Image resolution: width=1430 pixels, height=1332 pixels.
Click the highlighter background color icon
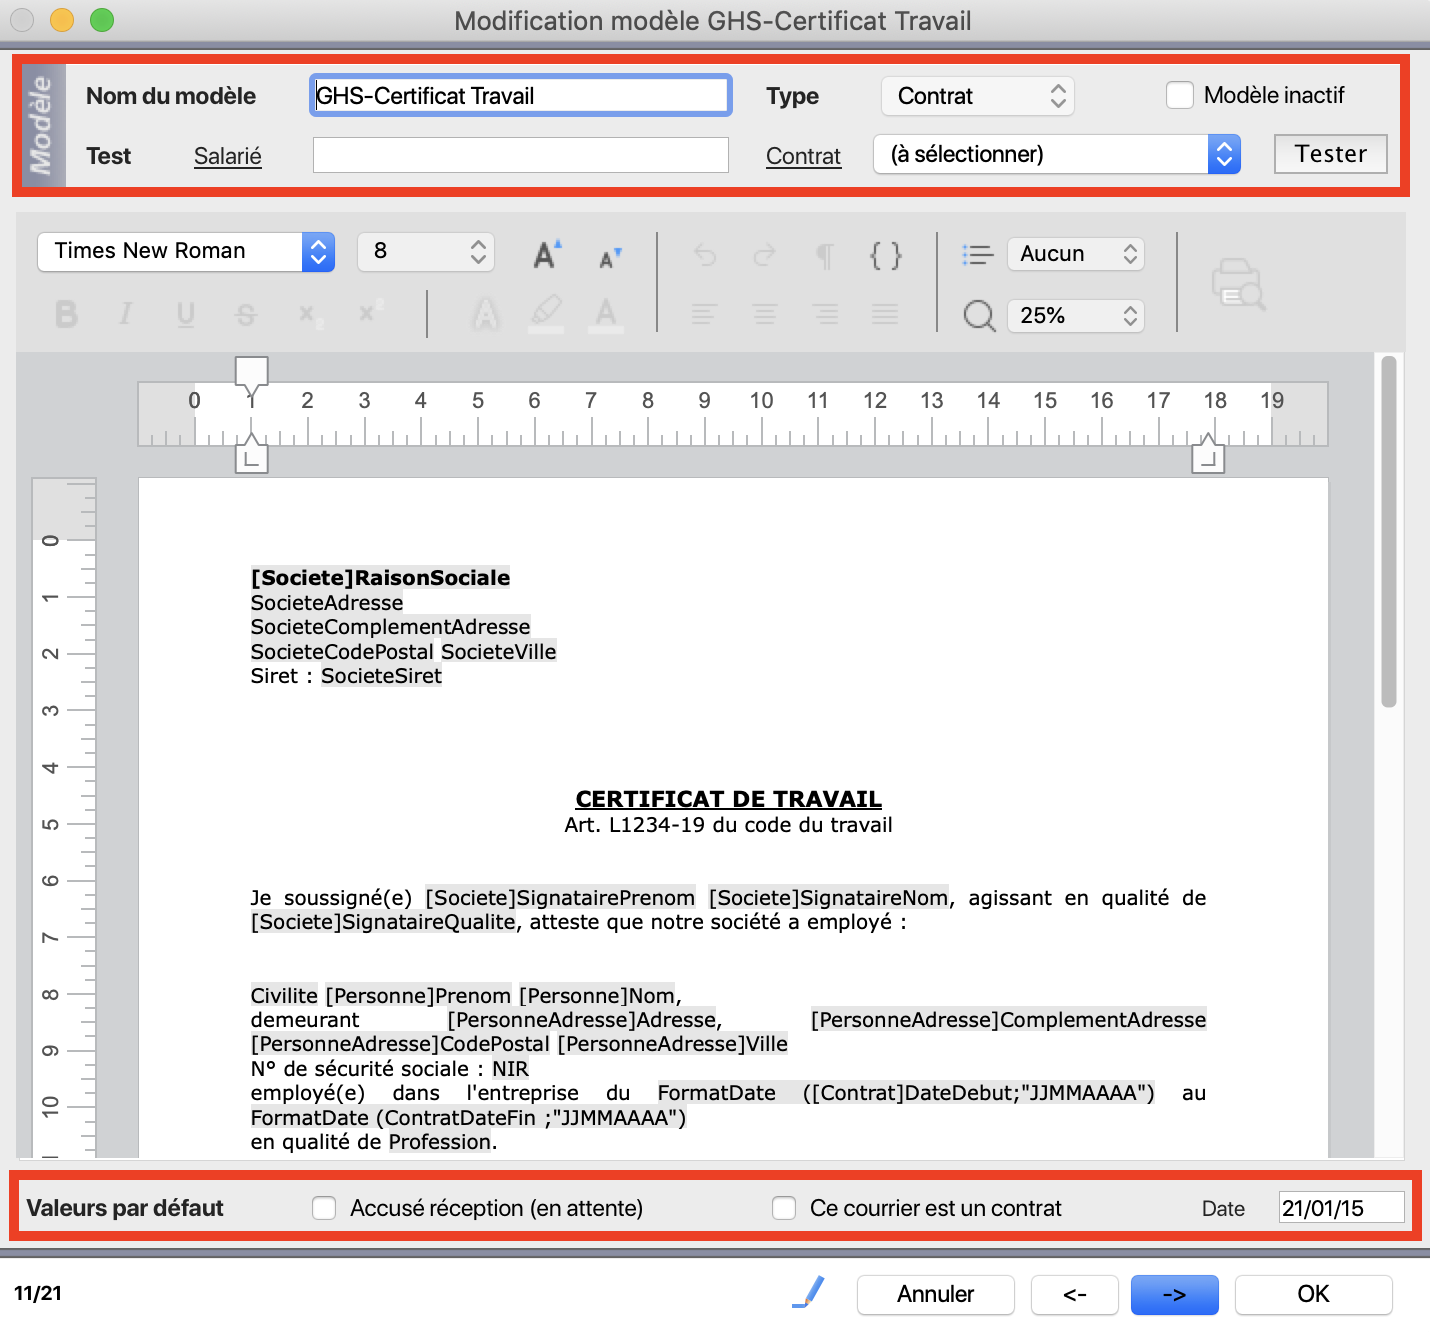[546, 314]
